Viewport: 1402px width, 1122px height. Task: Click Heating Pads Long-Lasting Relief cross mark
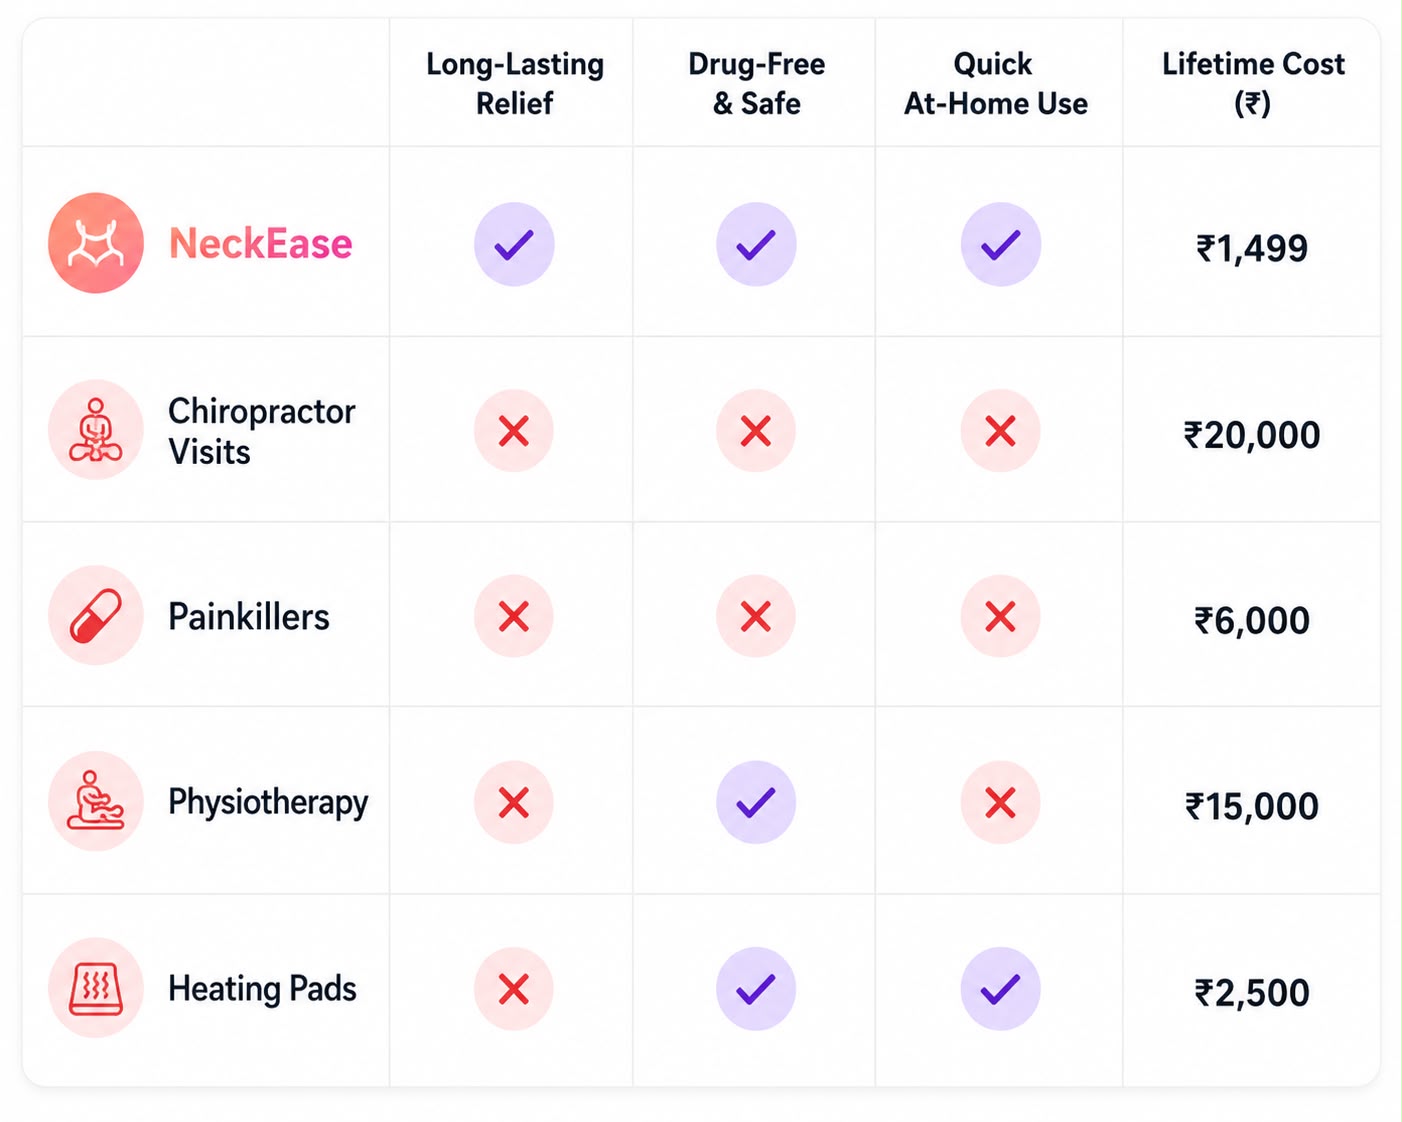[x=514, y=989]
